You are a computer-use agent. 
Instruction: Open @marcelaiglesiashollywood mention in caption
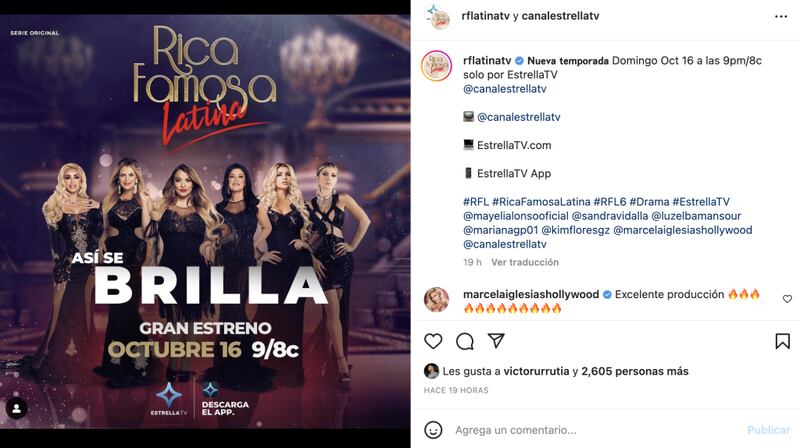(683, 230)
